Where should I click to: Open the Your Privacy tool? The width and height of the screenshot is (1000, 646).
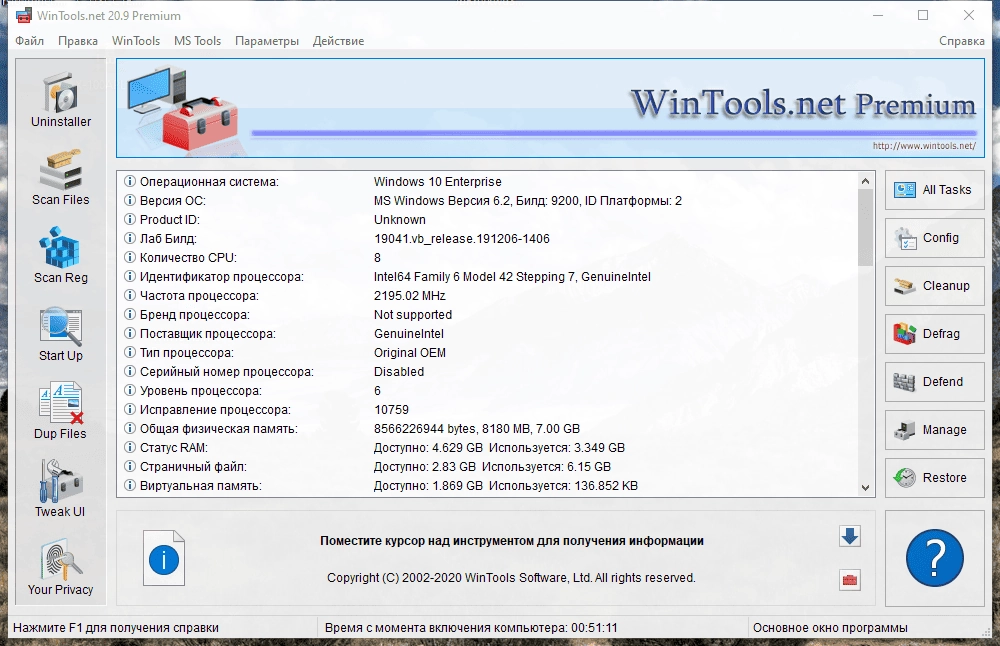coord(61,568)
